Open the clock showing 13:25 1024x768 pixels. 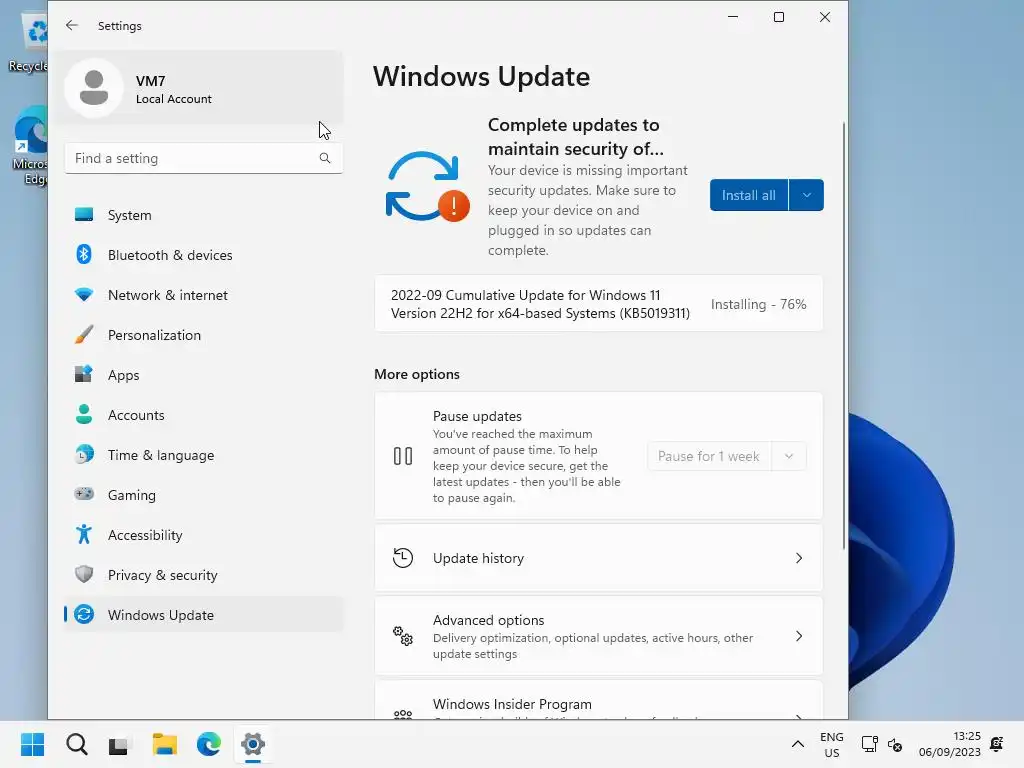pos(950,744)
